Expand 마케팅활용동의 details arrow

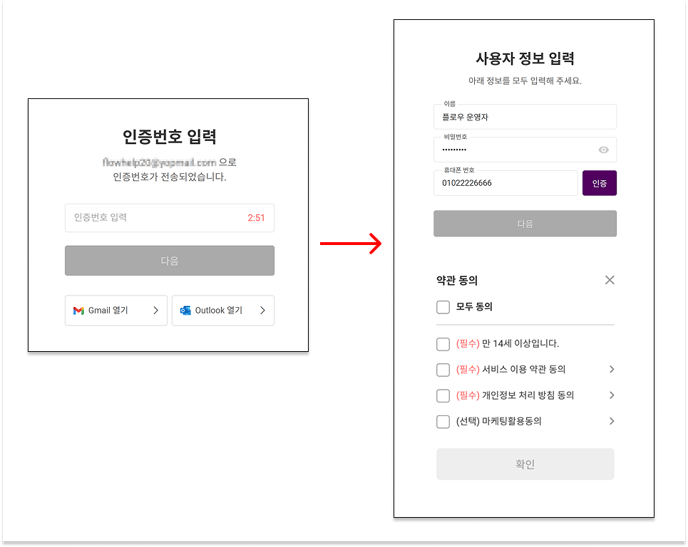[x=612, y=421]
